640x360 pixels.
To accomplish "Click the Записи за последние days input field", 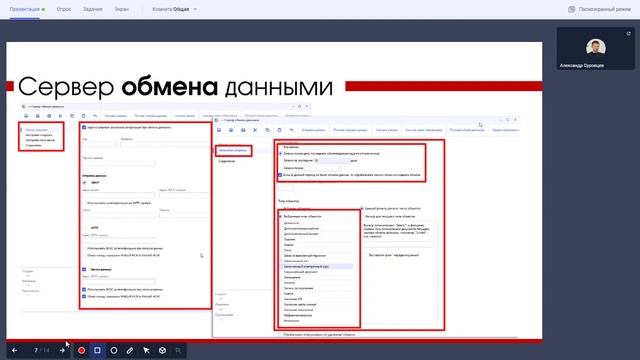I will point(331,160).
